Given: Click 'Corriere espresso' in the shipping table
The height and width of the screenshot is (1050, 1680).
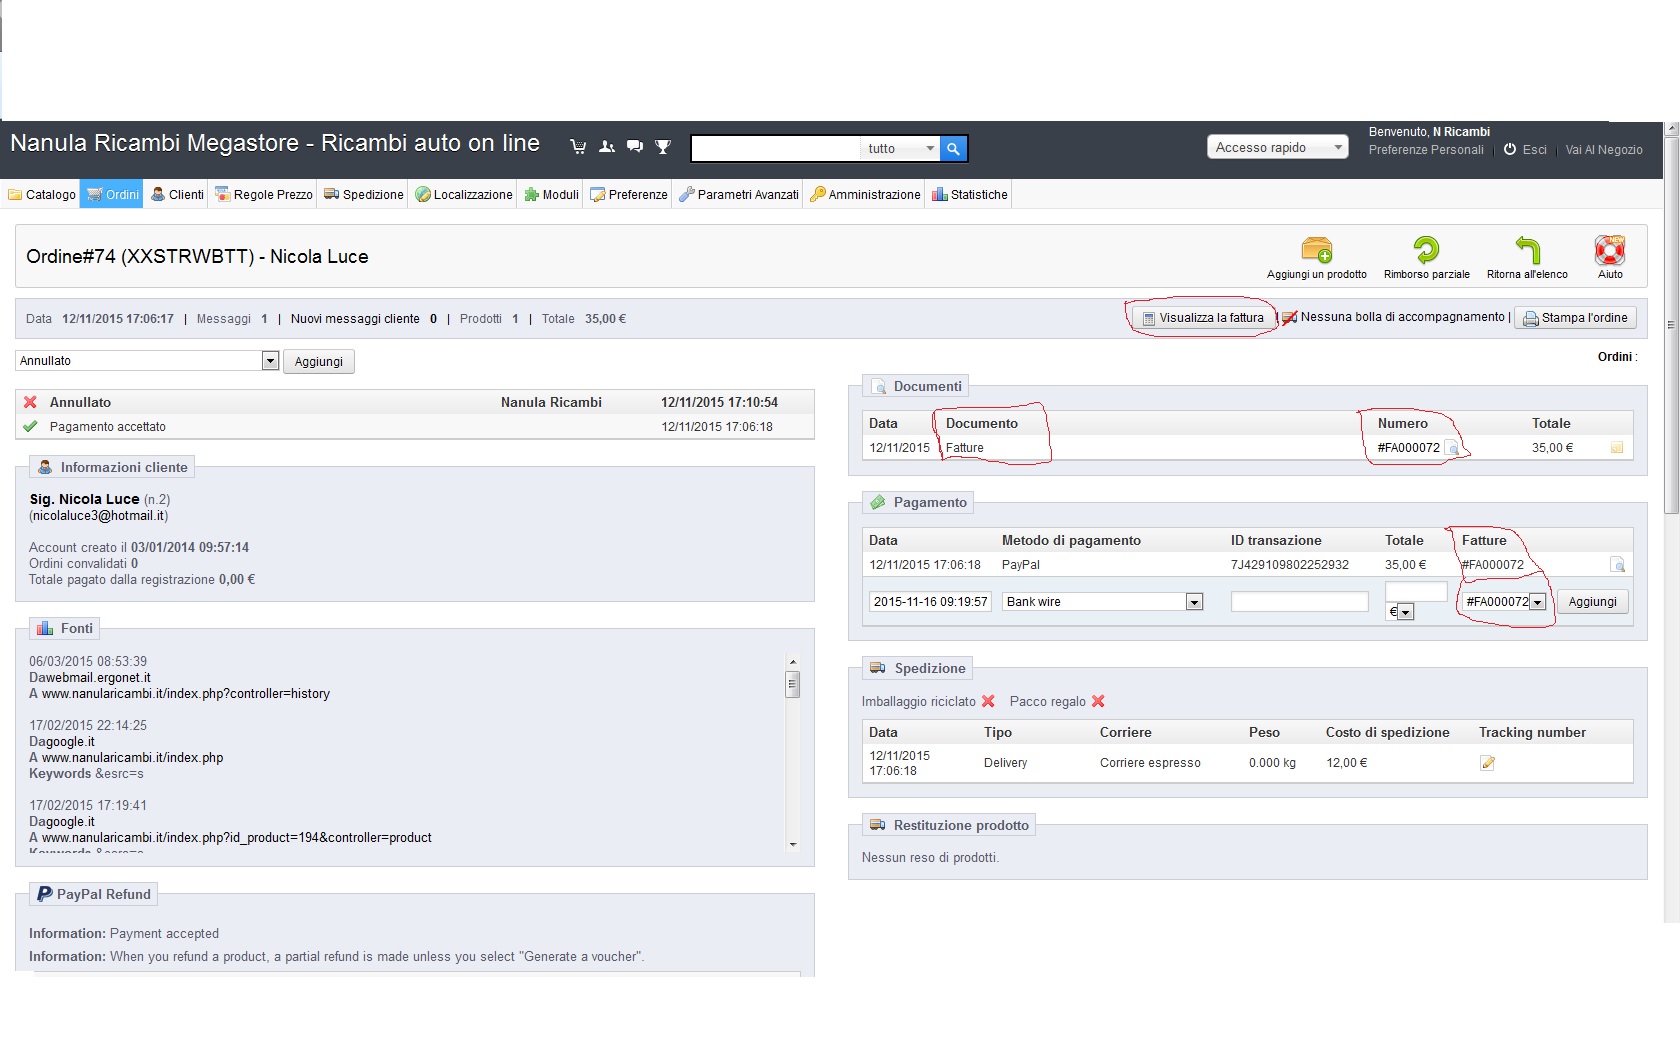Looking at the screenshot, I should [1150, 763].
